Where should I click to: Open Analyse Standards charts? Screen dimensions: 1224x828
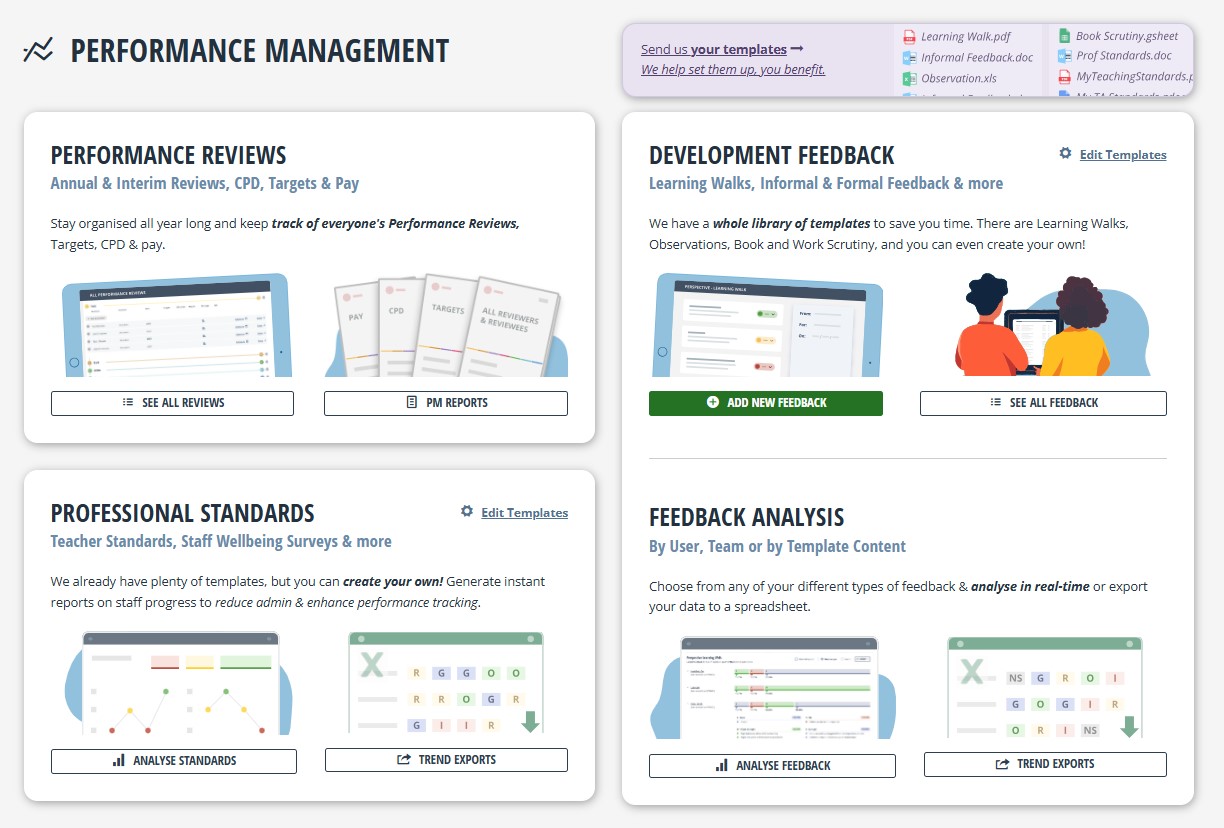pyautogui.click(x=174, y=761)
